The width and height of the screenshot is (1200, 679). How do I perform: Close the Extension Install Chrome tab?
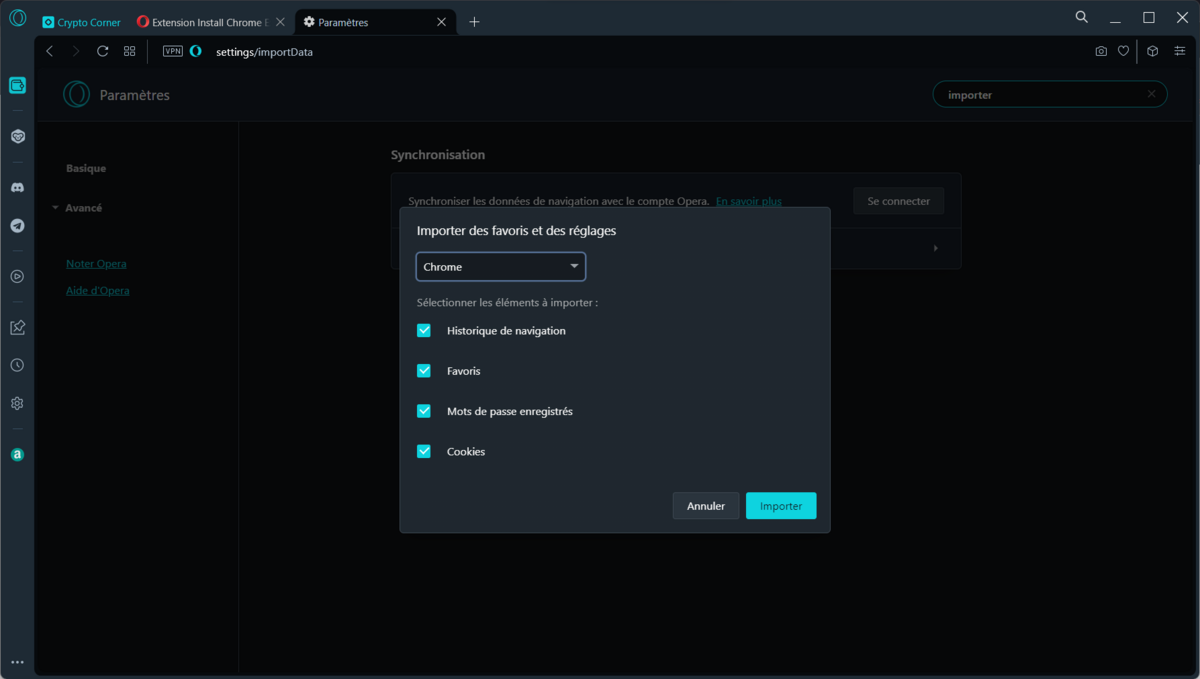click(x=279, y=22)
